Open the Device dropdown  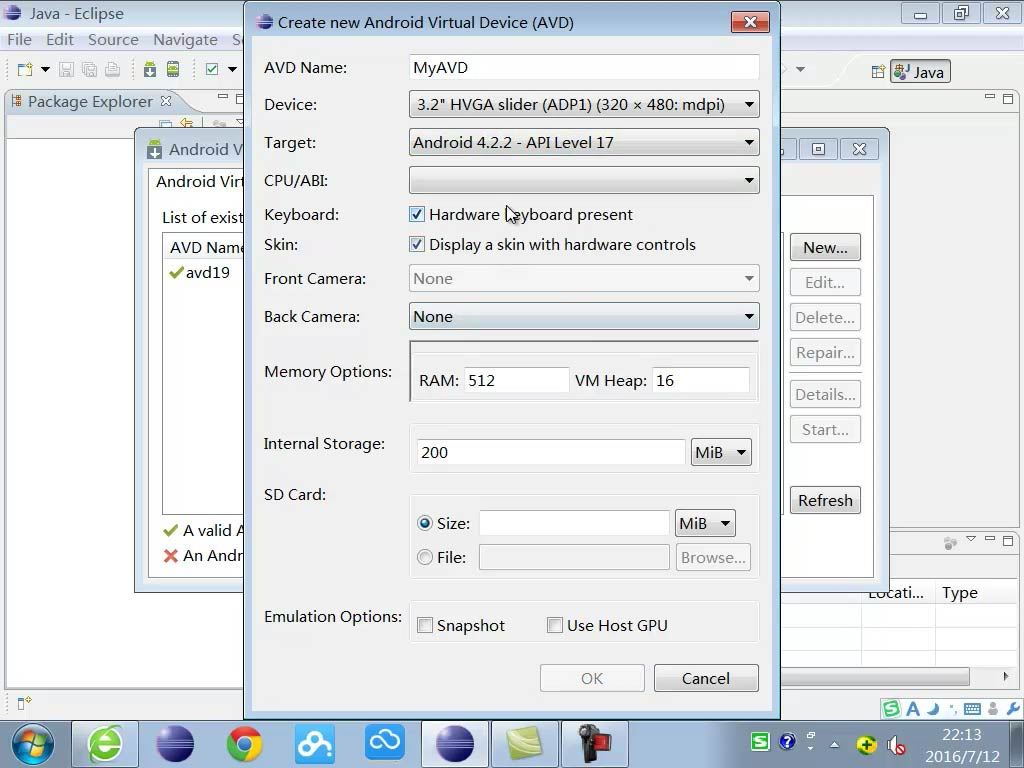tap(584, 104)
